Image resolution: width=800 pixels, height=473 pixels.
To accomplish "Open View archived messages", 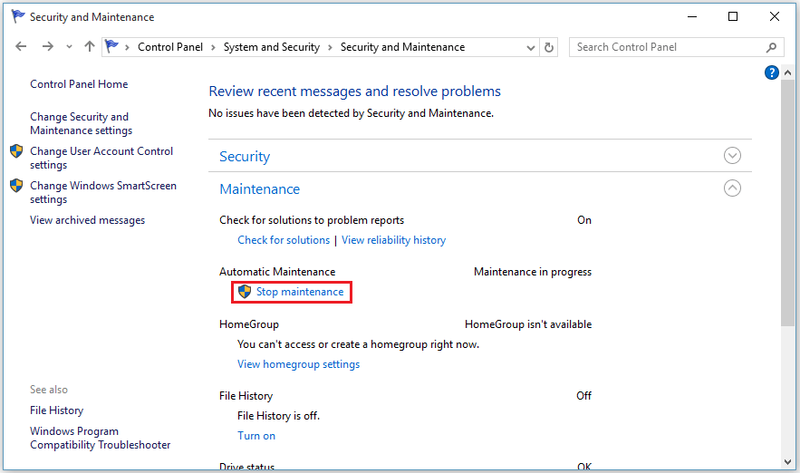I will pos(87,220).
